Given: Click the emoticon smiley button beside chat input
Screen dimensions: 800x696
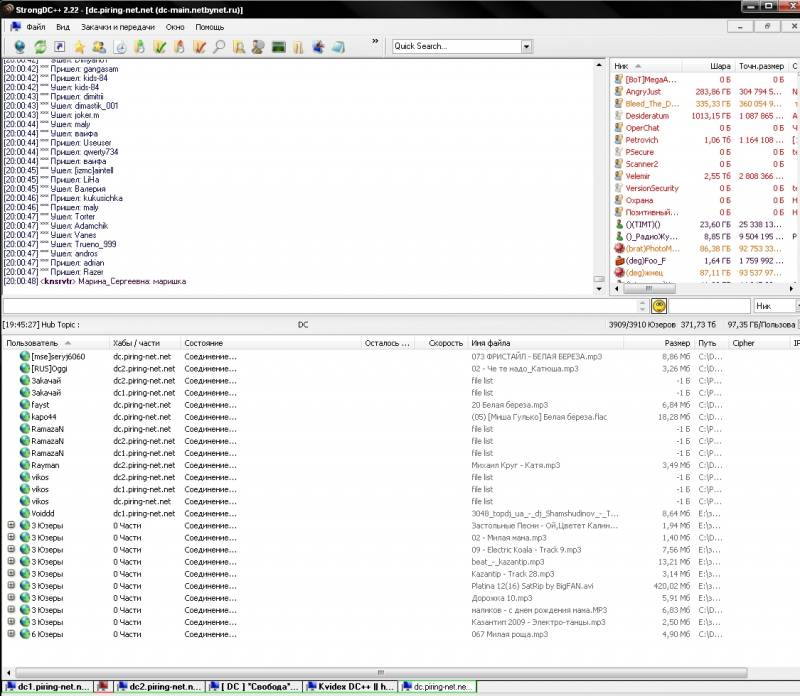Looking at the screenshot, I should [659, 305].
